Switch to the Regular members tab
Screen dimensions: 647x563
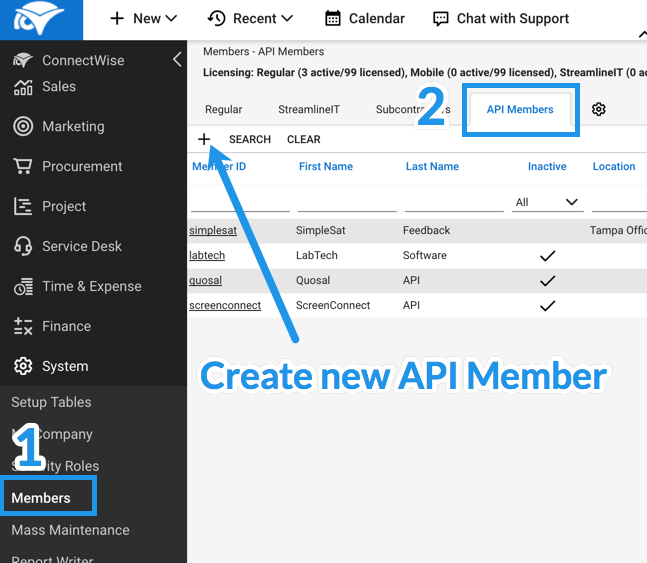[x=223, y=110]
